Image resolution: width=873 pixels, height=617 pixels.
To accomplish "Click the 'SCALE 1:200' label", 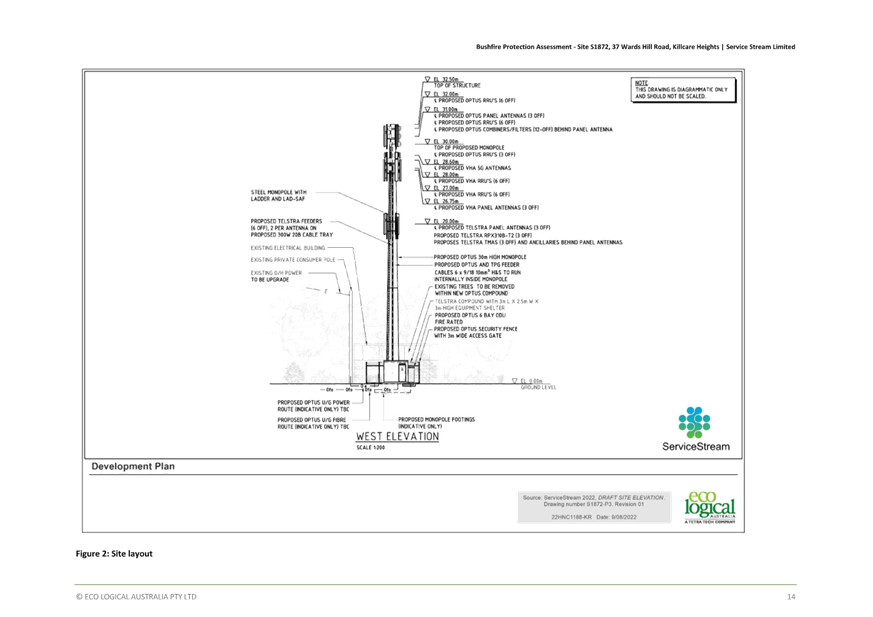I will (371, 448).
